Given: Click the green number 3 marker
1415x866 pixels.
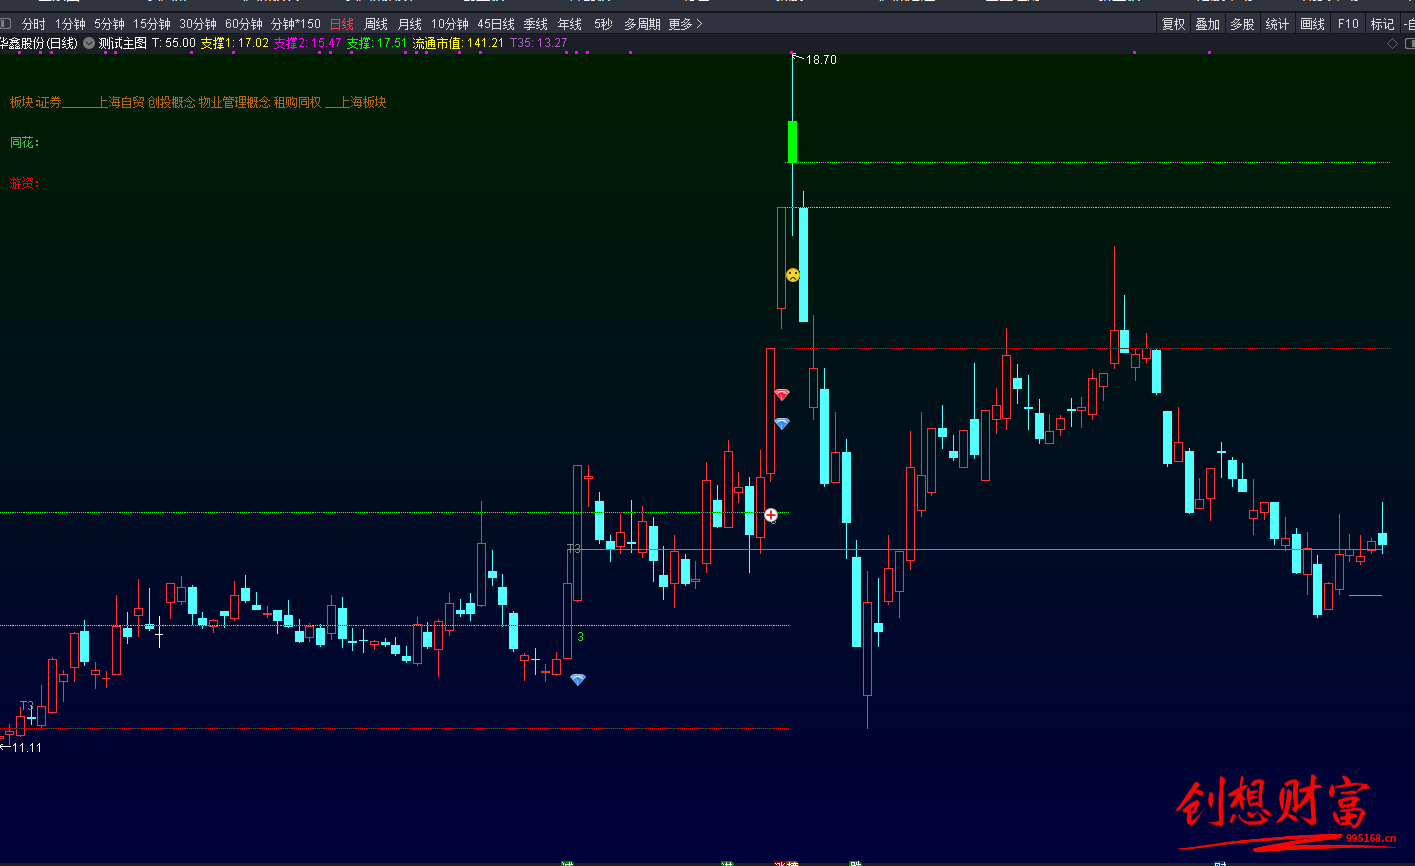Looking at the screenshot, I should coord(581,636).
